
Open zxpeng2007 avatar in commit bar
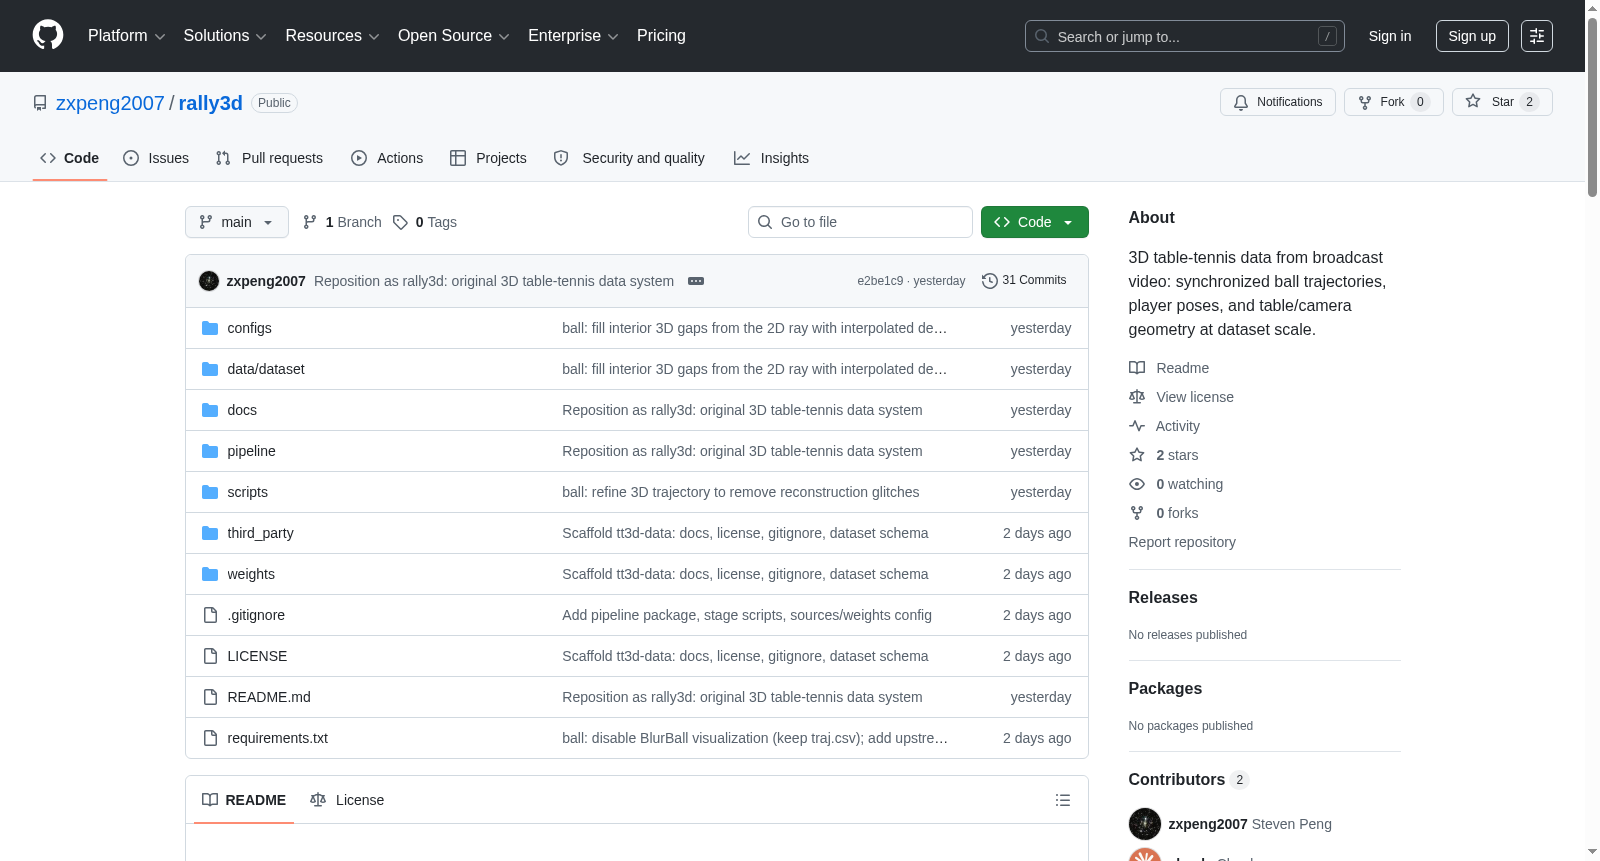pos(209,281)
